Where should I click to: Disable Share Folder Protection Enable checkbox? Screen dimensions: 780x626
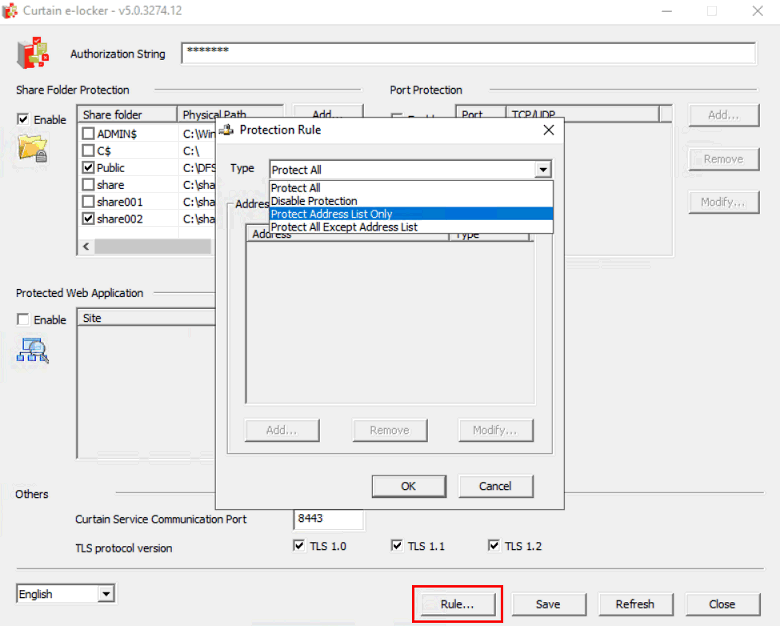(23, 120)
